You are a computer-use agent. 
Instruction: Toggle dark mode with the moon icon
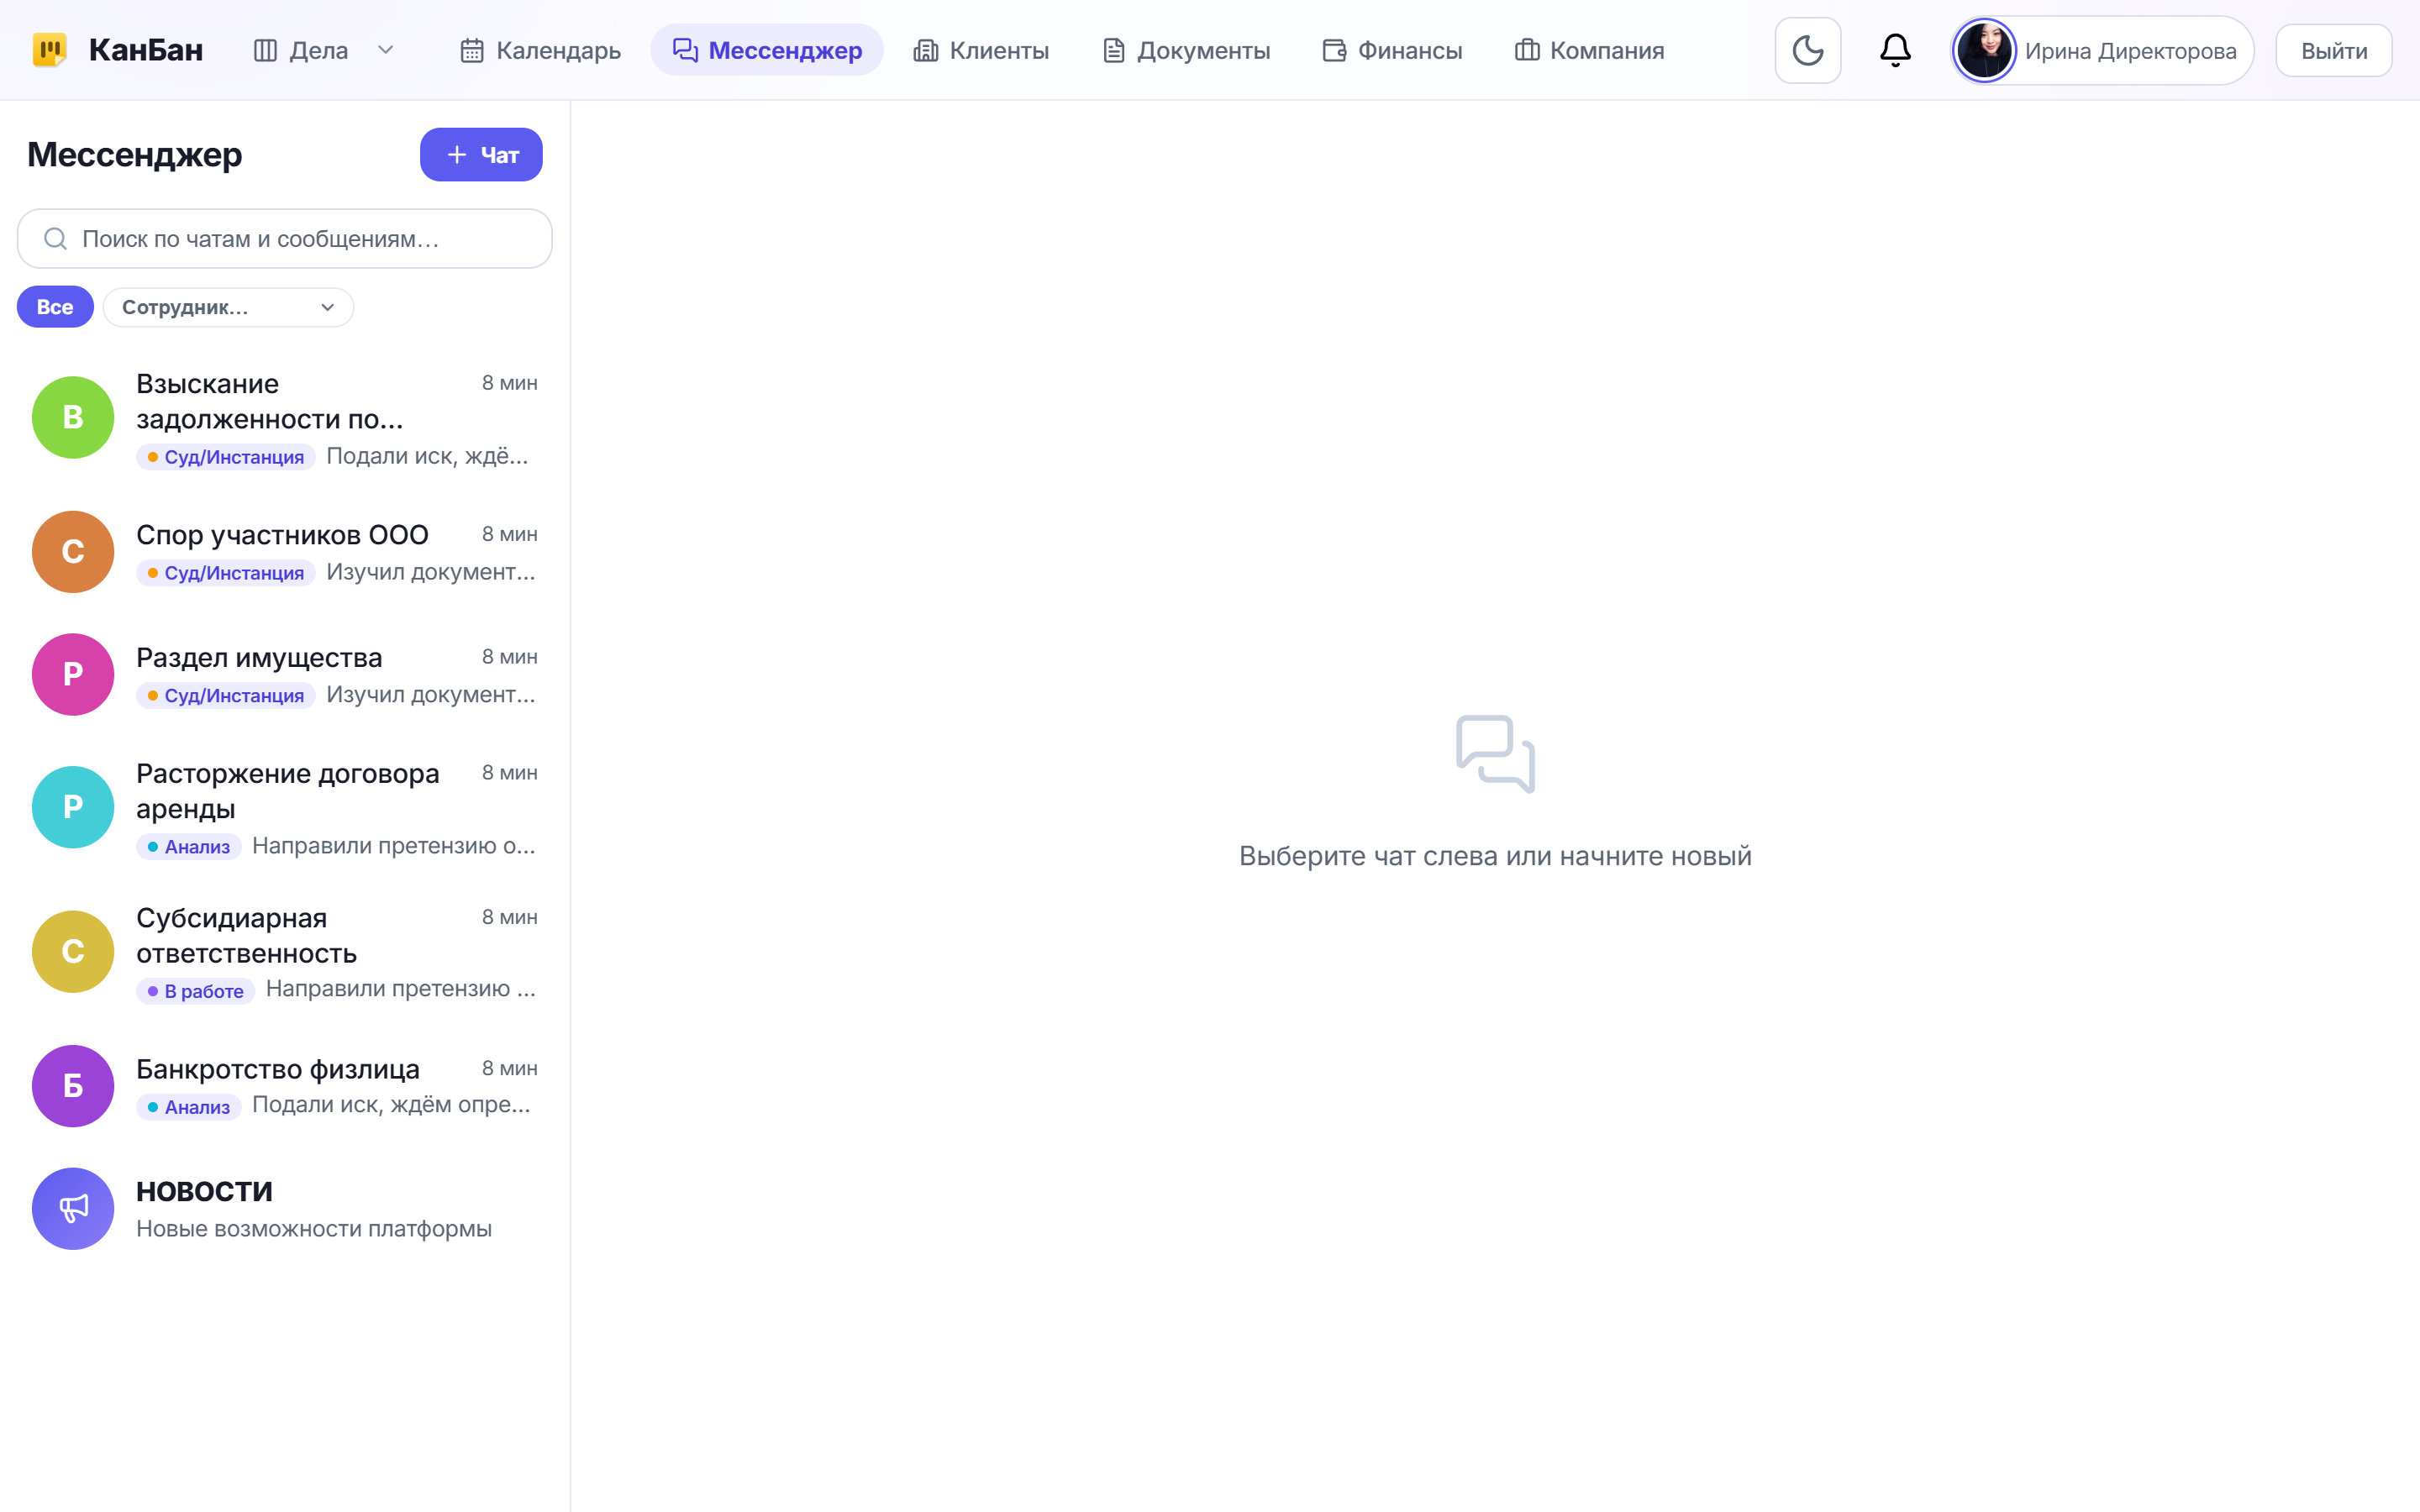tap(1807, 50)
